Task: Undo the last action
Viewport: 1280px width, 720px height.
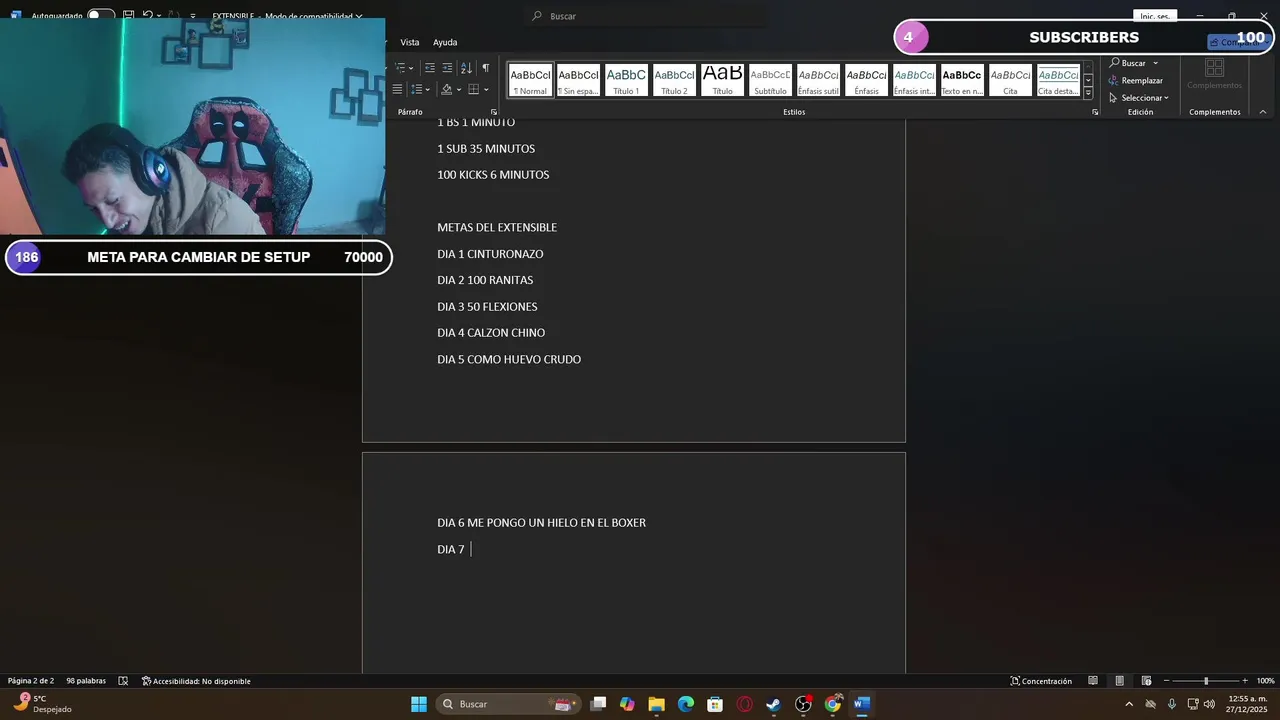Action: pyautogui.click(x=148, y=16)
